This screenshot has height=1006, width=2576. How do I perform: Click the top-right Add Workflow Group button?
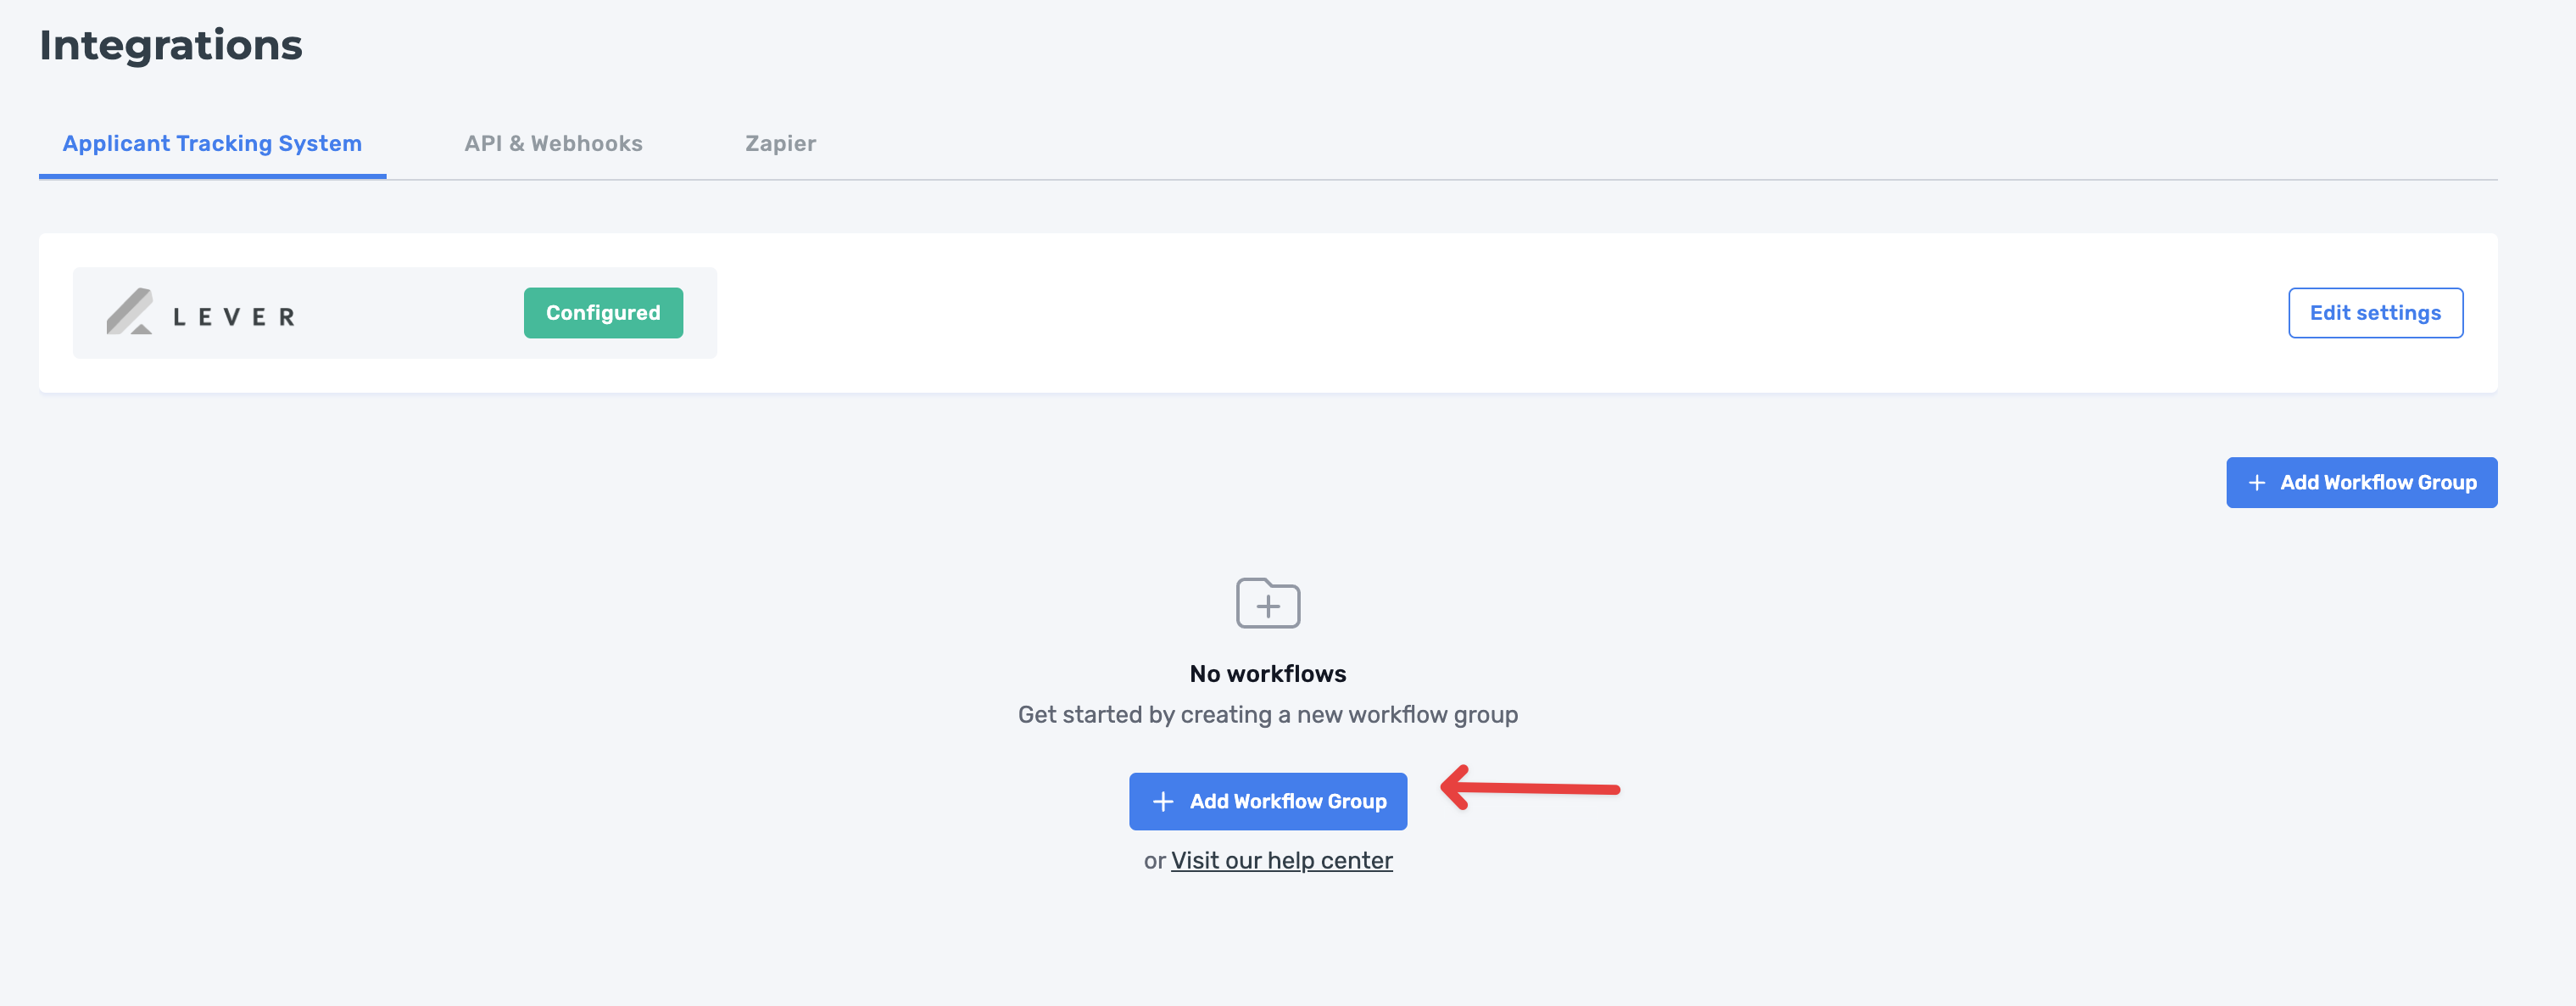click(x=2361, y=483)
